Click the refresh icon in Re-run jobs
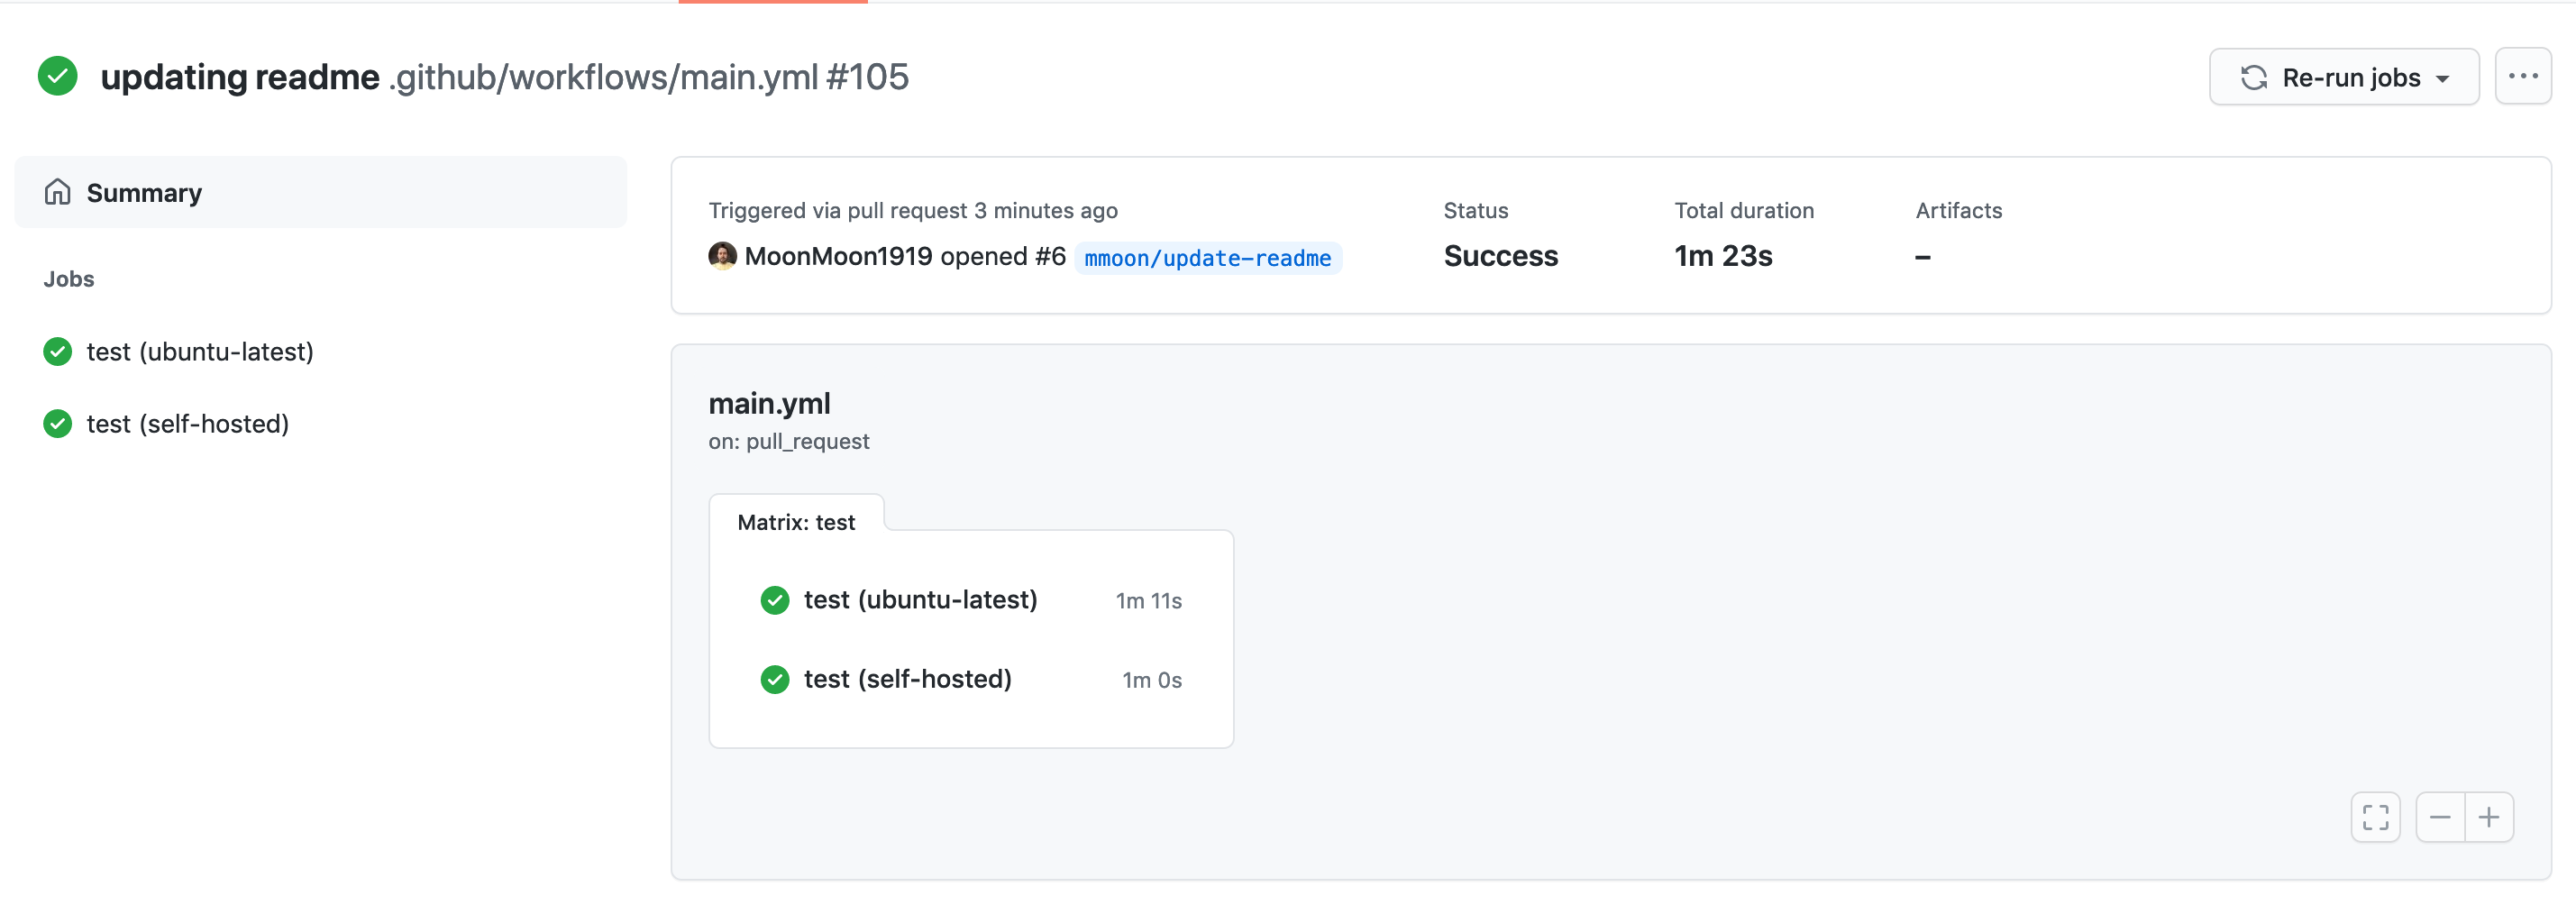2576x923 pixels. 2254,77
